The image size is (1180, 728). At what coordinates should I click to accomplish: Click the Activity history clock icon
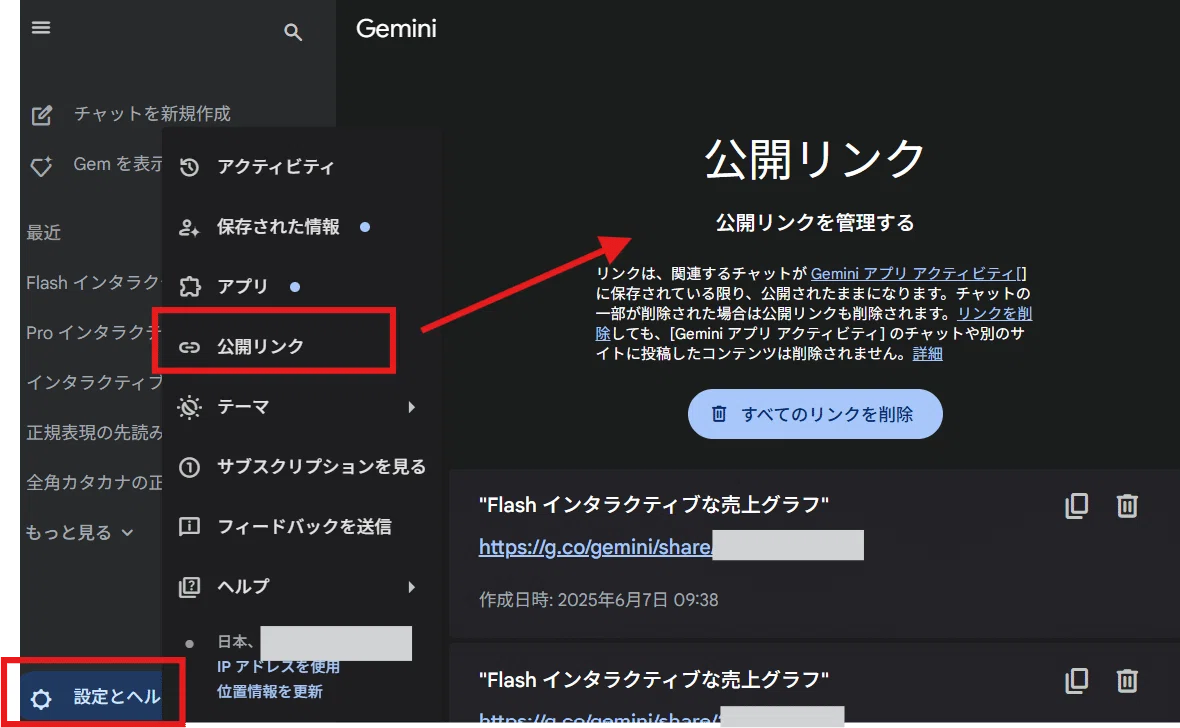click(x=190, y=166)
